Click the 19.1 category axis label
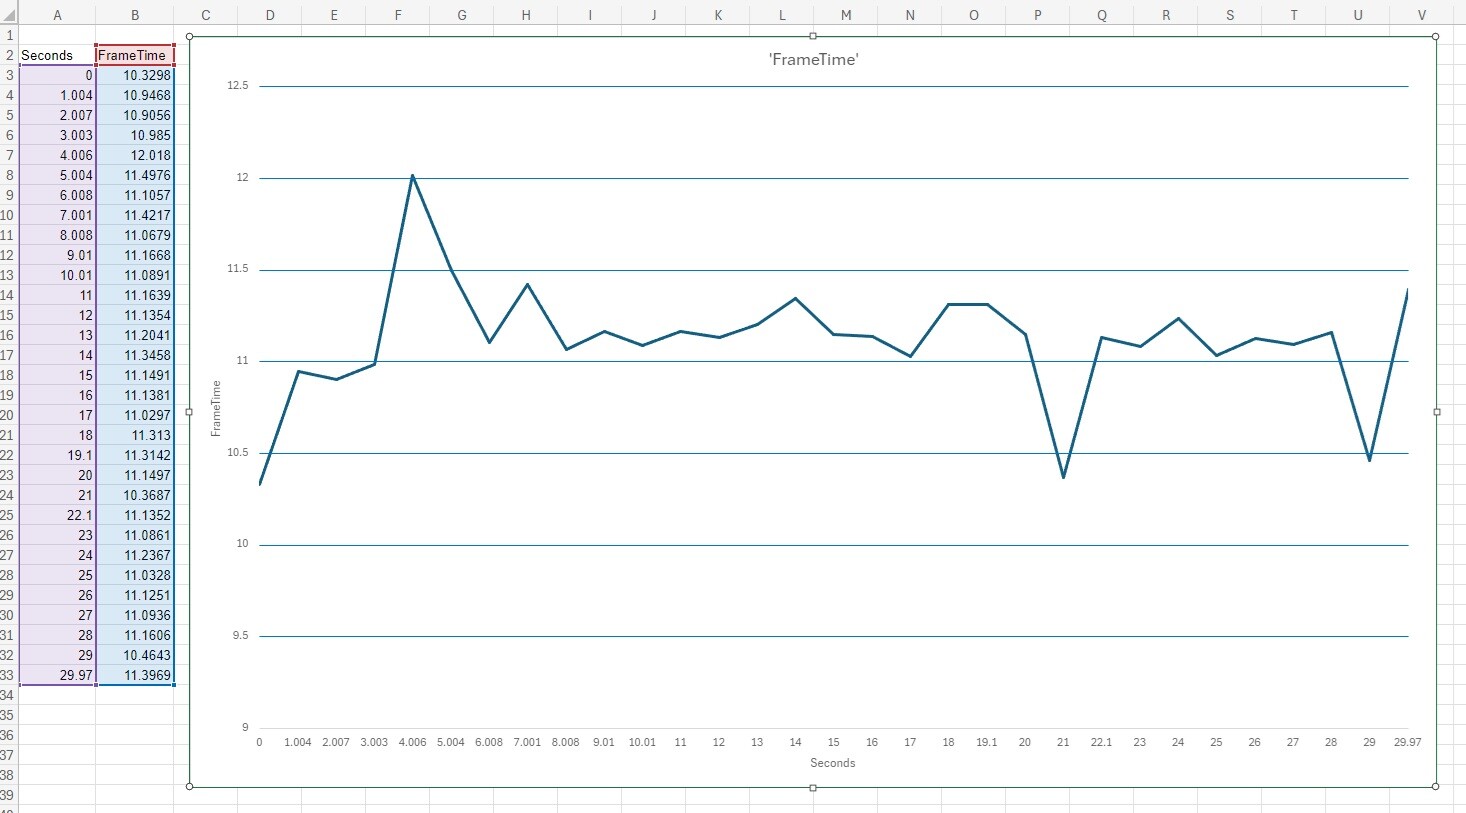 coord(986,742)
